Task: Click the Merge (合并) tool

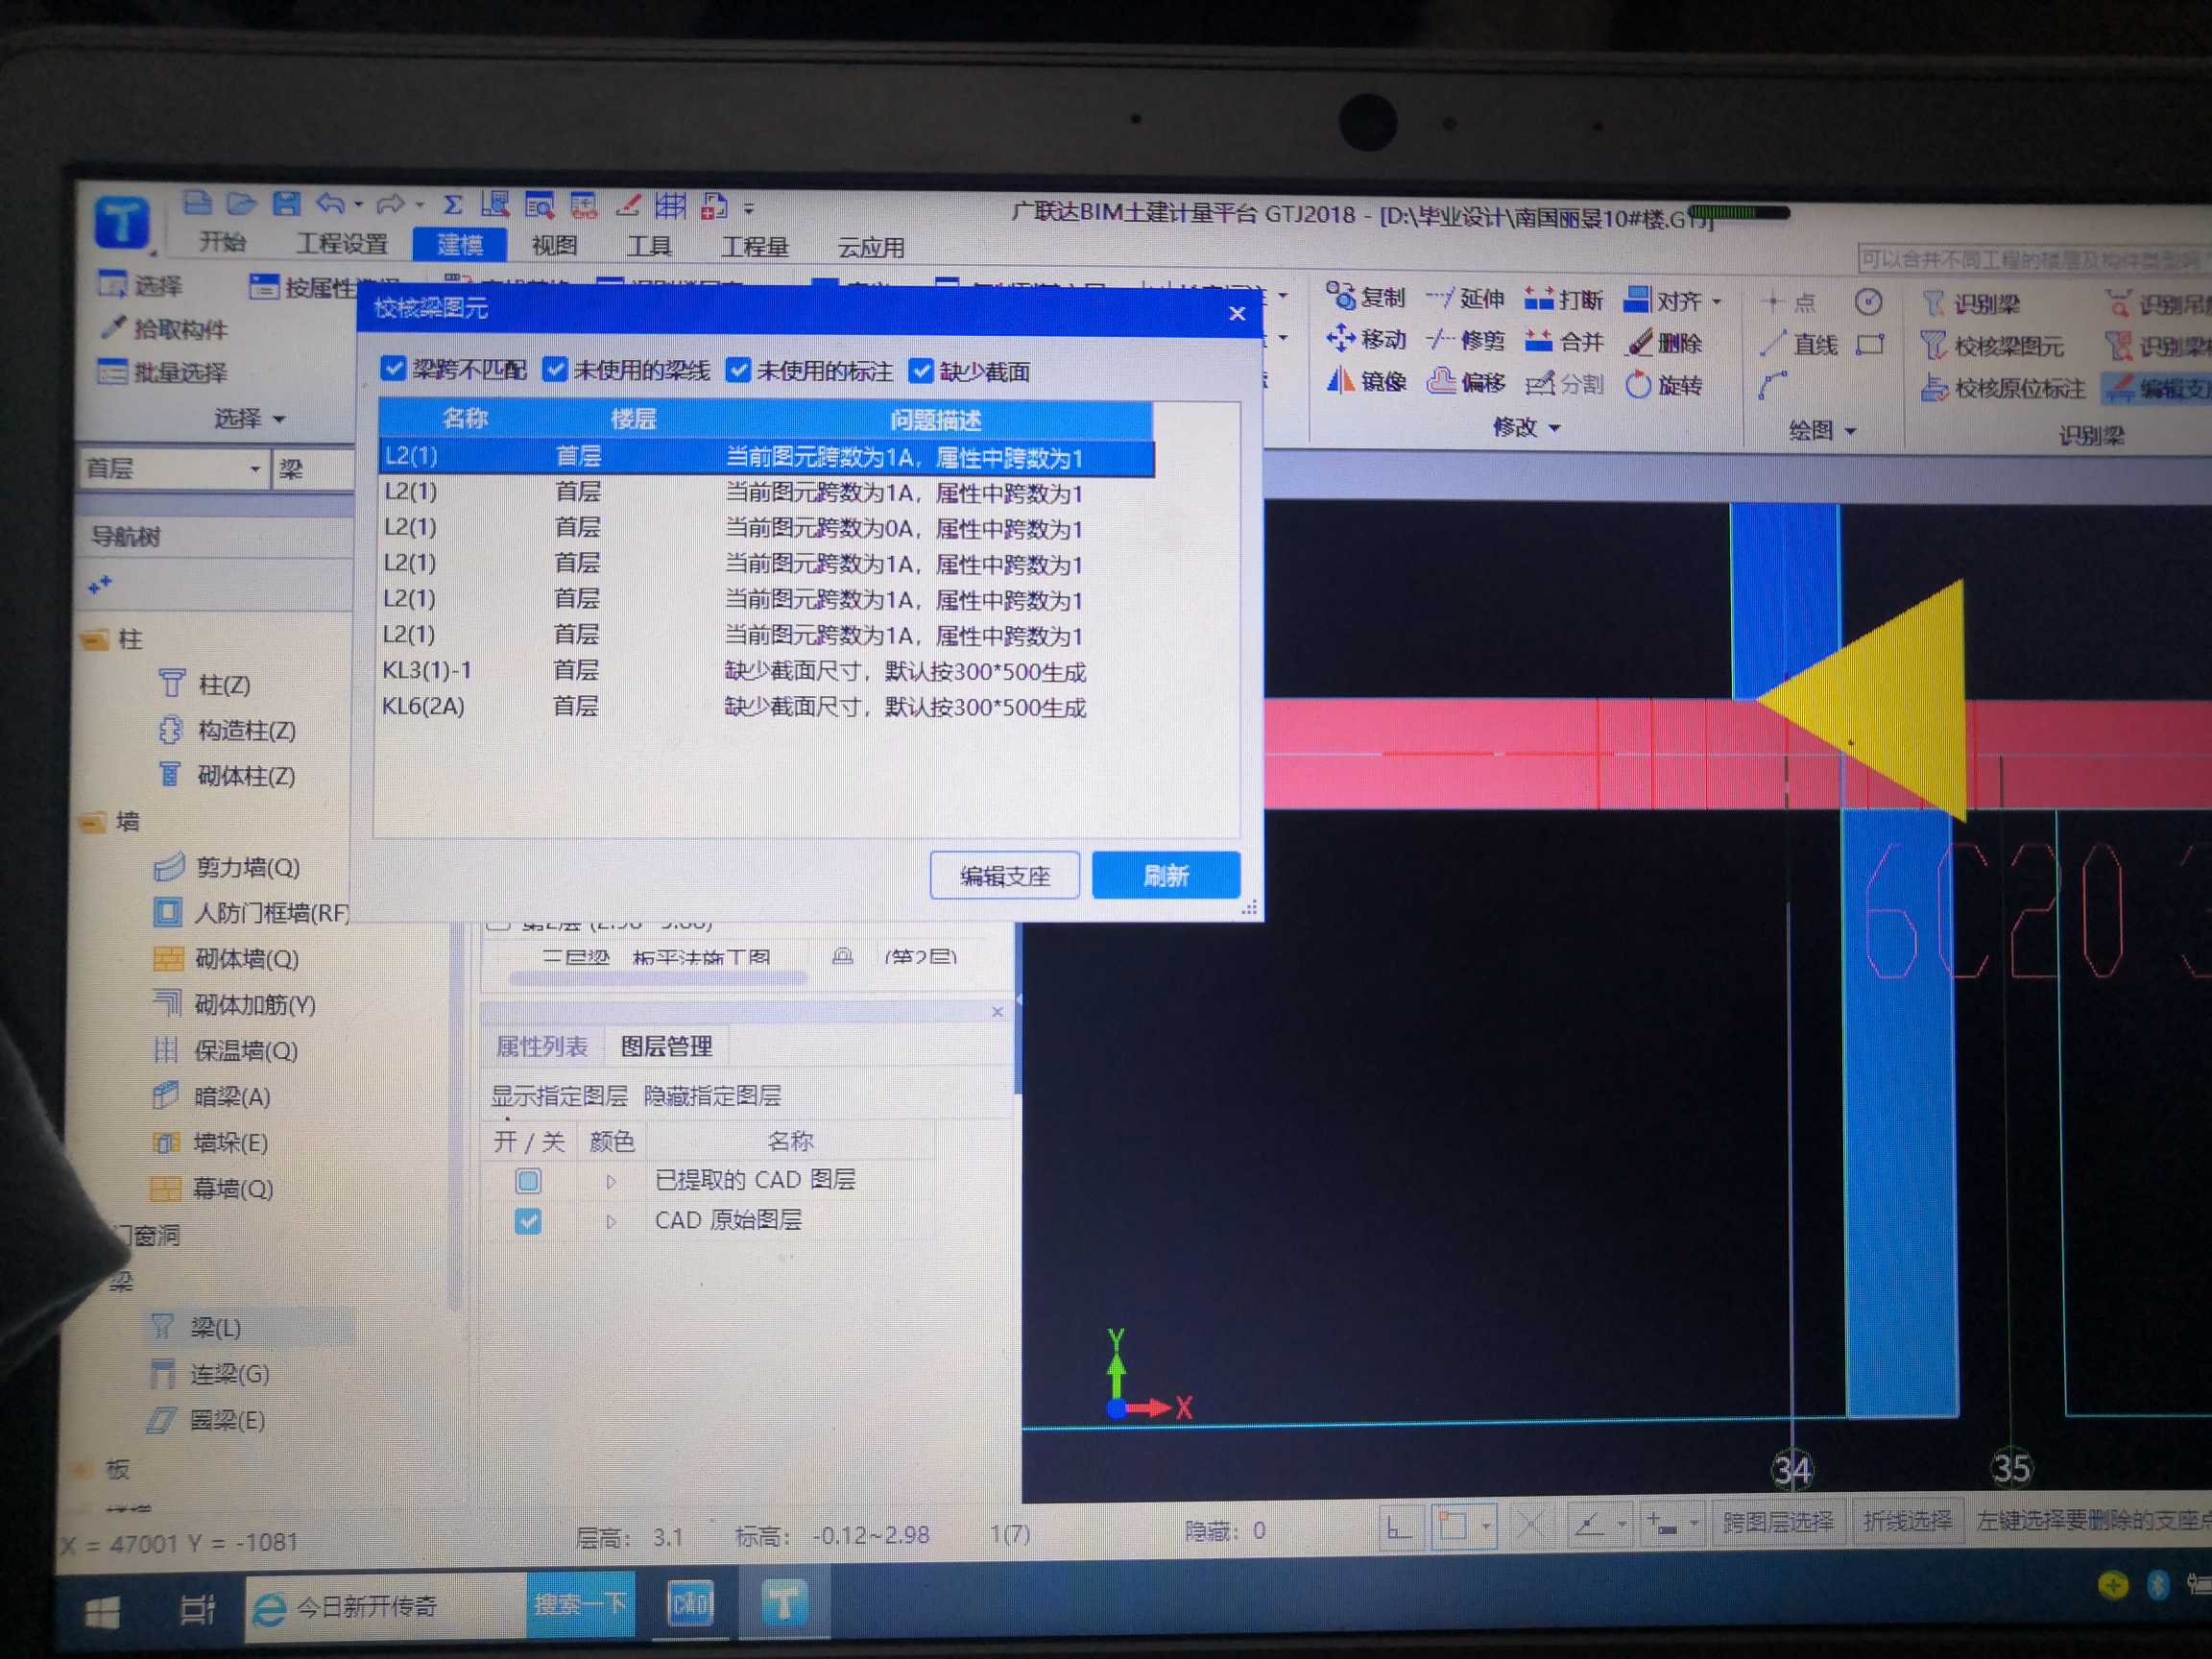Action: click(x=1563, y=342)
